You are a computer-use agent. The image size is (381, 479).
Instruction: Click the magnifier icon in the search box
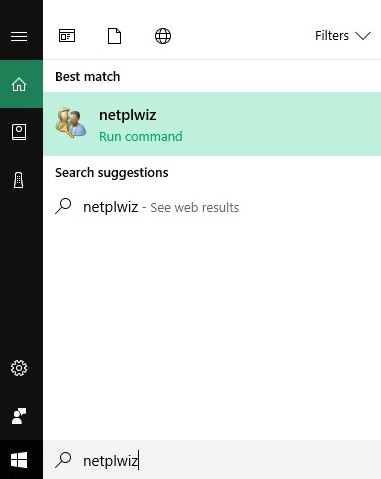63,460
